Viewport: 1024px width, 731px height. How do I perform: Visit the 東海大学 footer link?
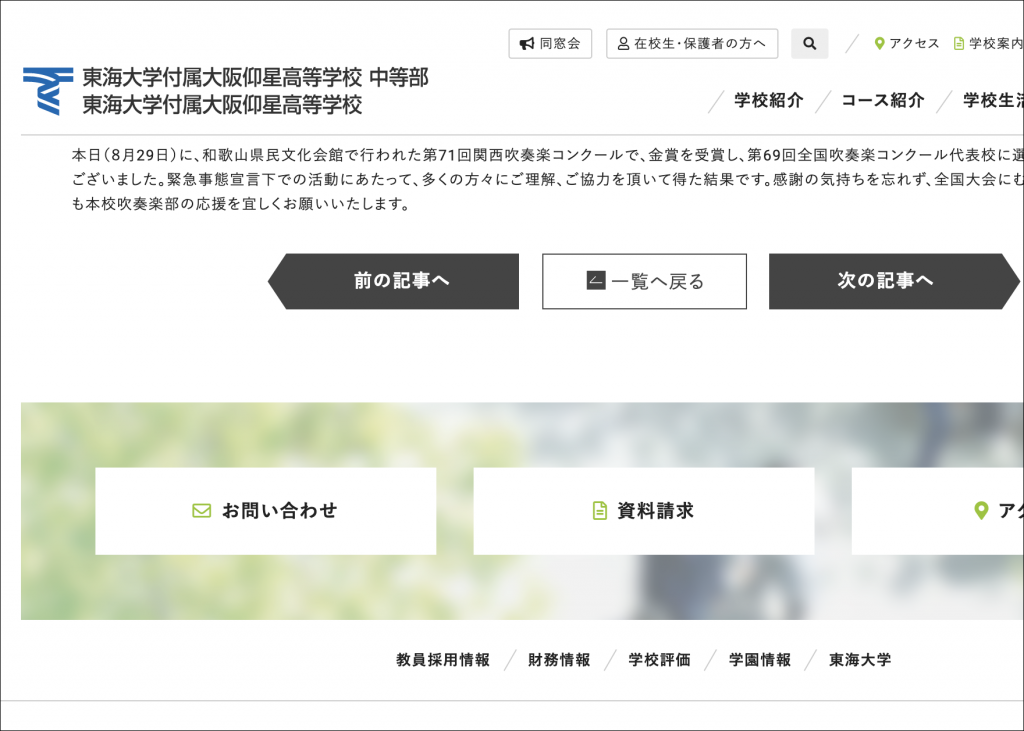click(x=859, y=660)
